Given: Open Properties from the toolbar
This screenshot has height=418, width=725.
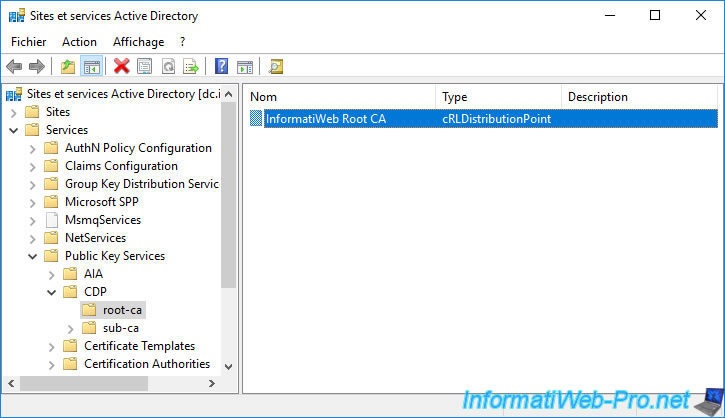Looking at the screenshot, I should click(145, 67).
